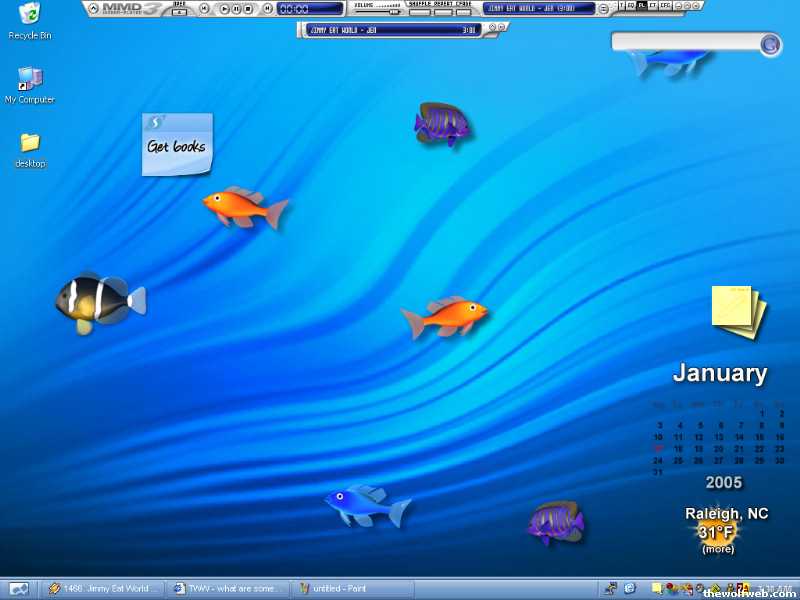Viewport: 800px width, 600px height.
Task: Open the (more) link on the weather widget
Action: 718,549
